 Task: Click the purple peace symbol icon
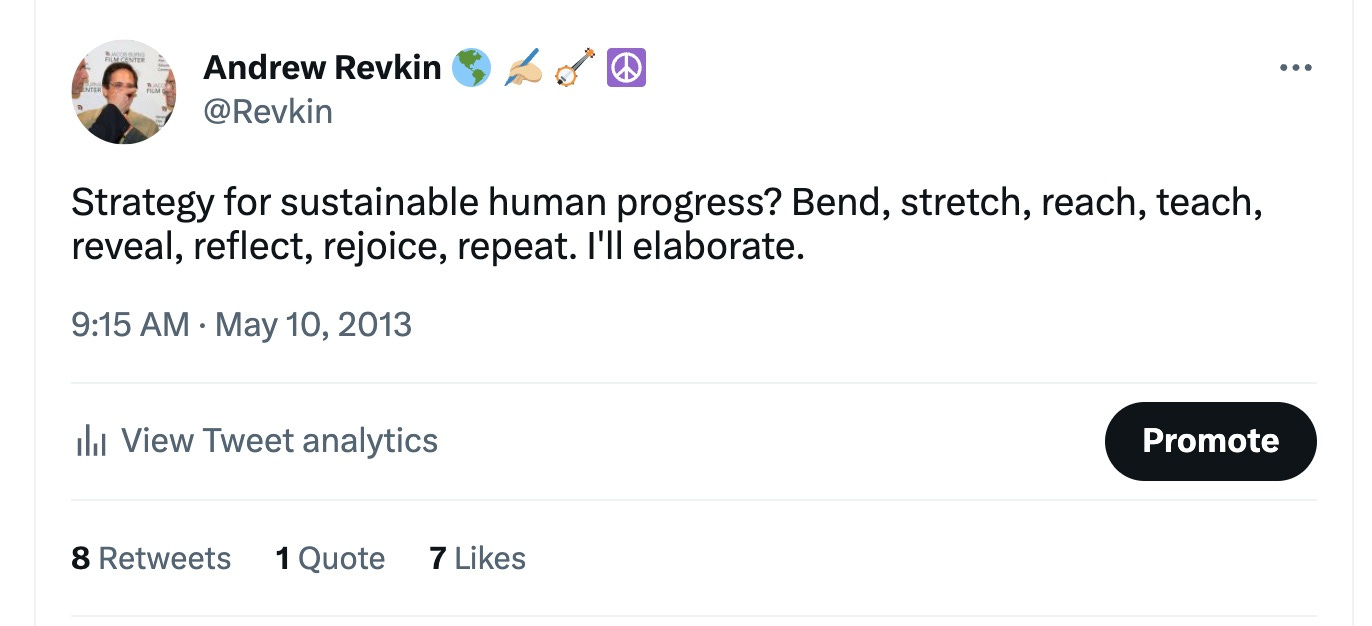pos(627,68)
